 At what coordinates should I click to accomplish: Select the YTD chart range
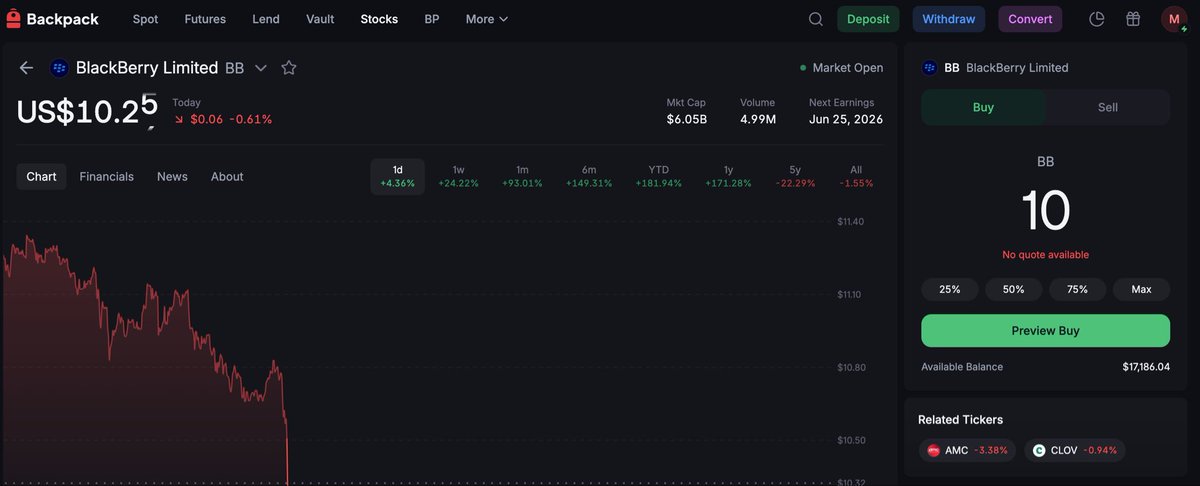coord(658,176)
